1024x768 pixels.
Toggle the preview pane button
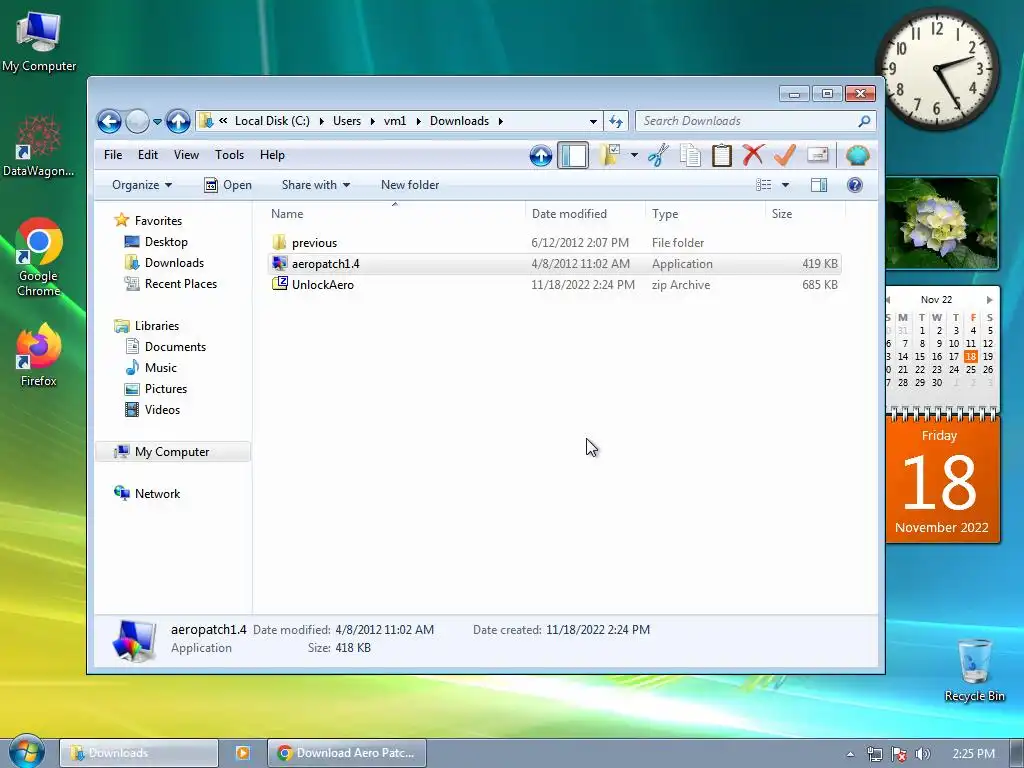point(819,185)
